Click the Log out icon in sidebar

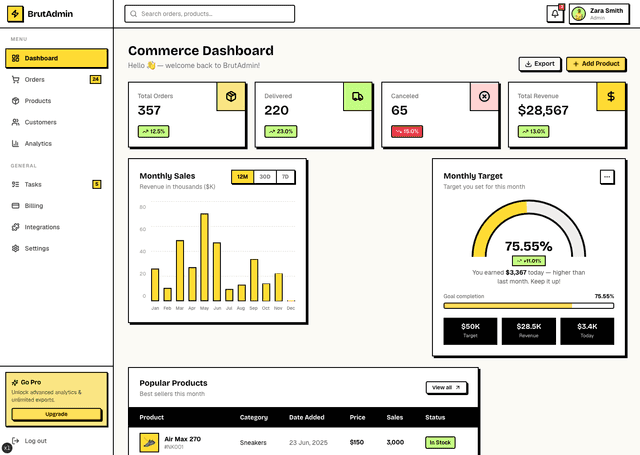tap(16, 441)
